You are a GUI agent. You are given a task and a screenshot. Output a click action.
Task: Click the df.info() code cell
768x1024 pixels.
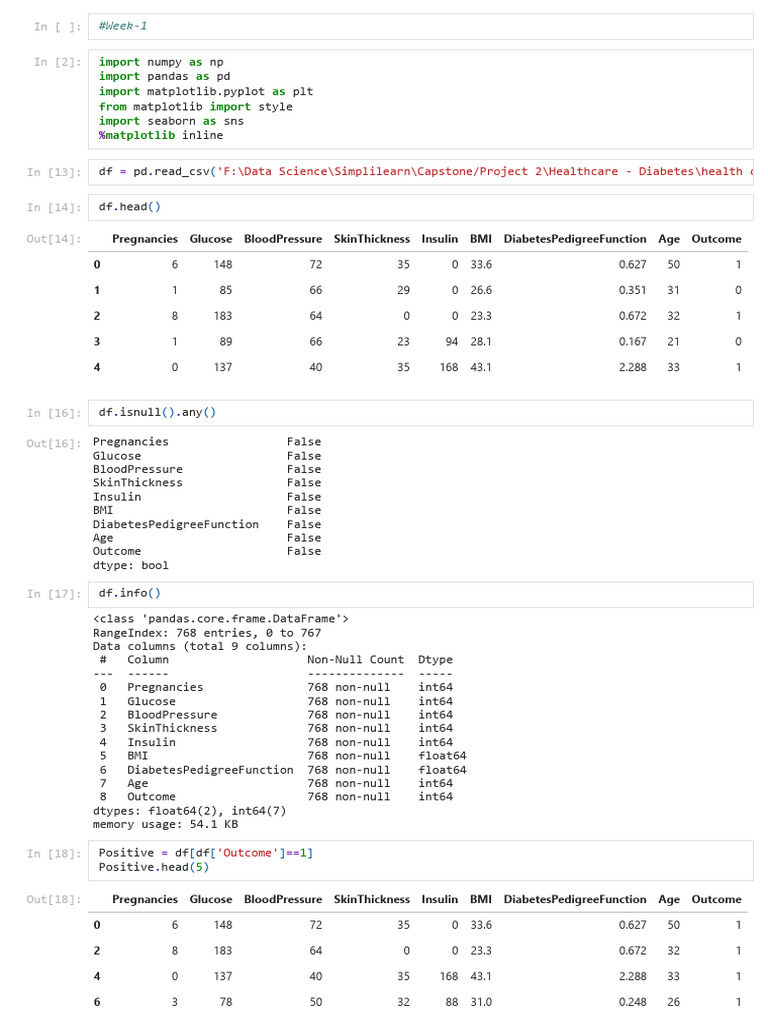[420, 593]
